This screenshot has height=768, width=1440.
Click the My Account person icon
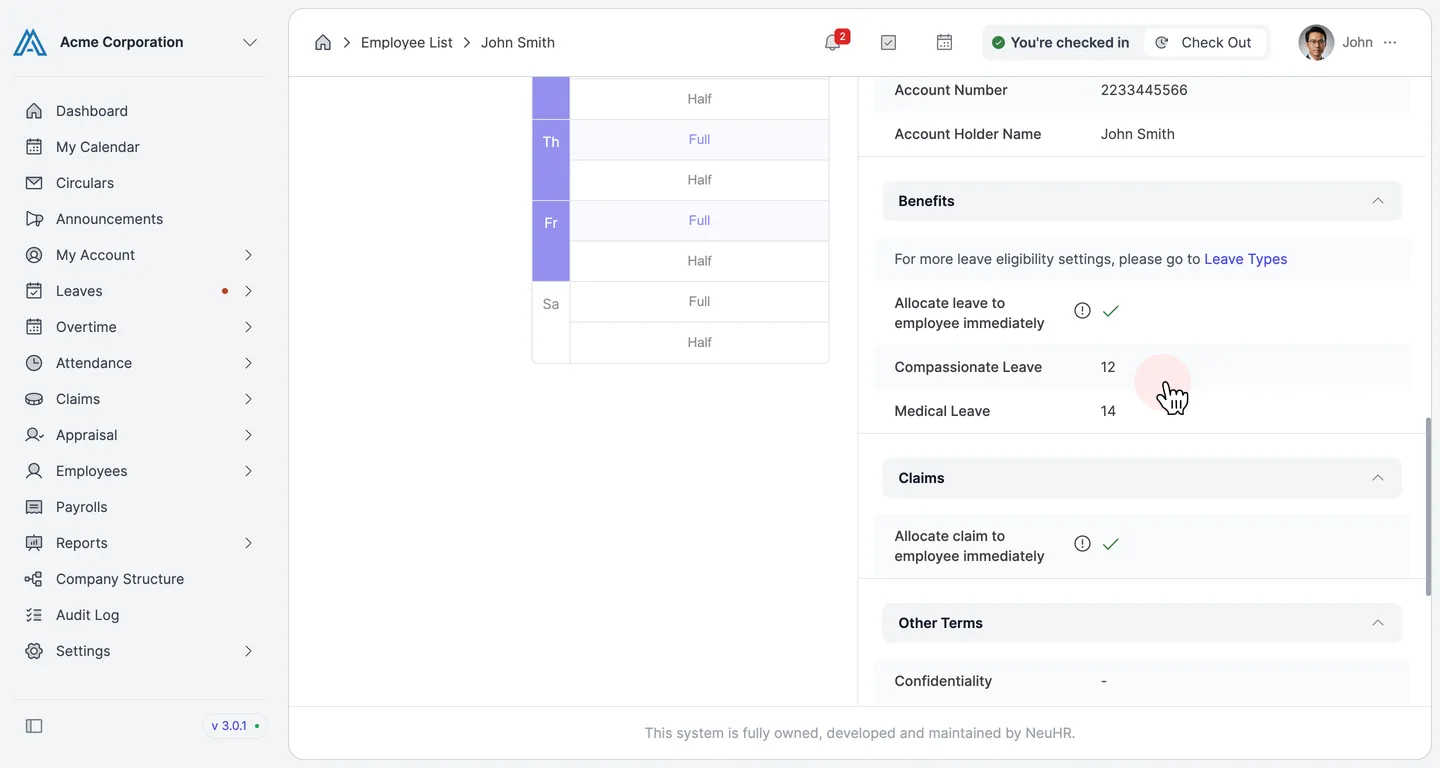point(34,255)
